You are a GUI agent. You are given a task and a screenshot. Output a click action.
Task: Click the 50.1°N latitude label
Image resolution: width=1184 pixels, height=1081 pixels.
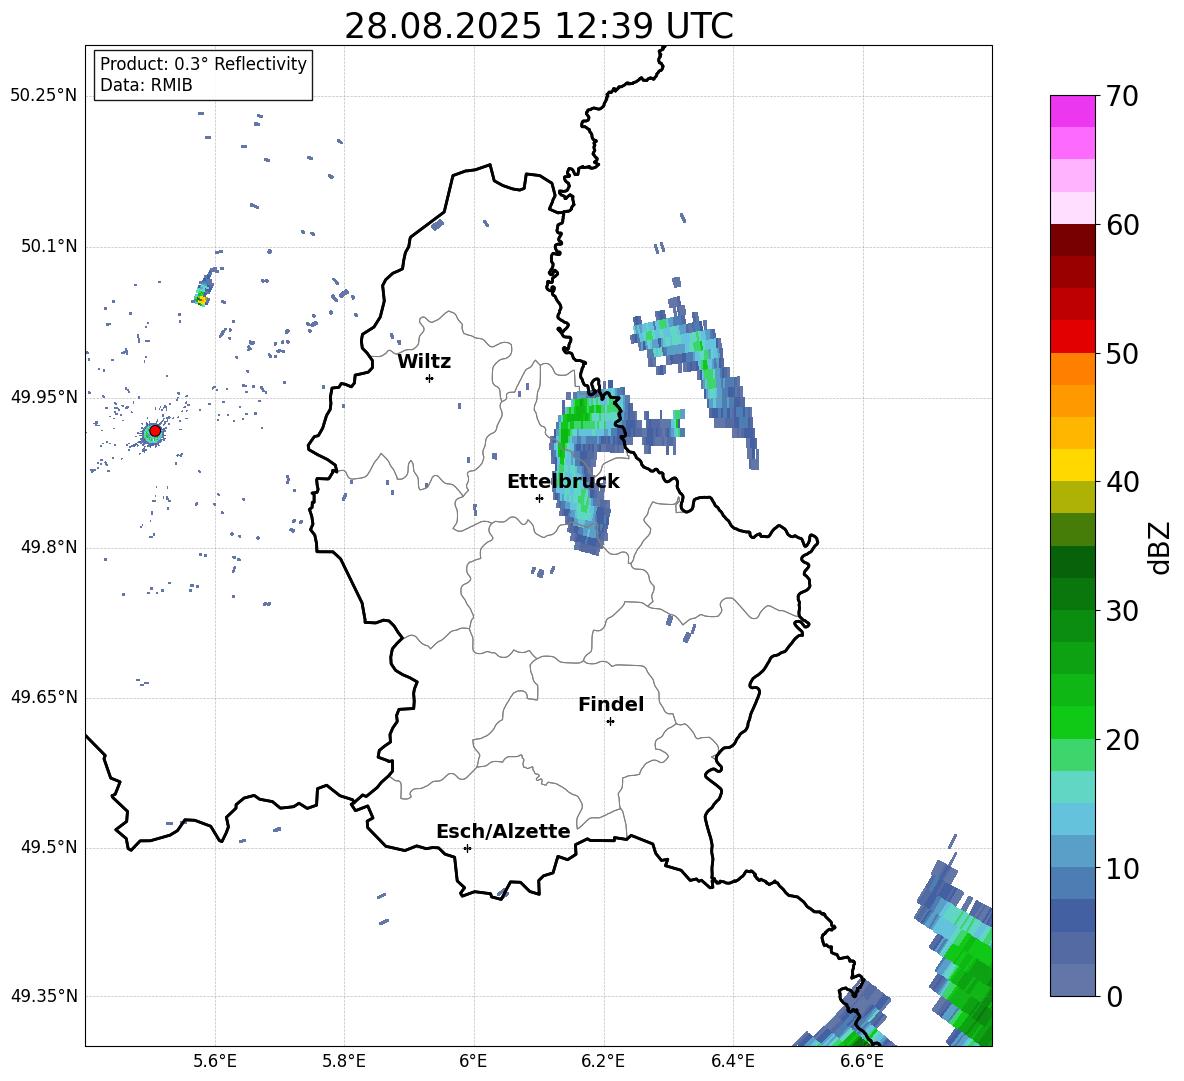48,247
